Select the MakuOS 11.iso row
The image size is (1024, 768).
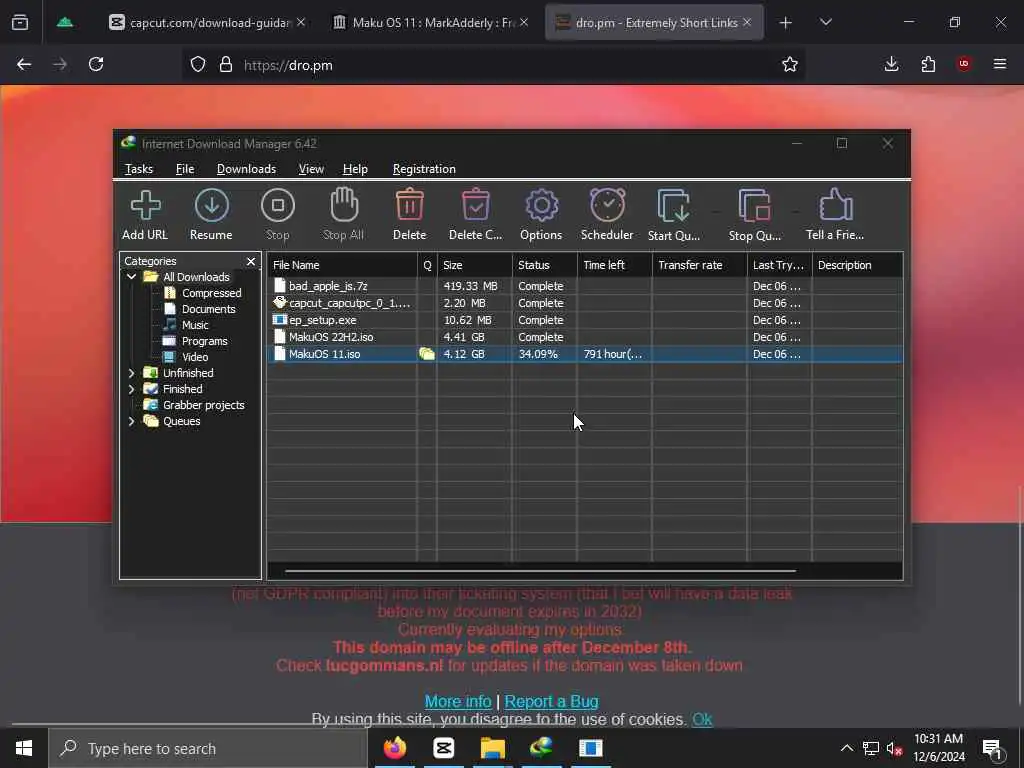click(584, 354)
